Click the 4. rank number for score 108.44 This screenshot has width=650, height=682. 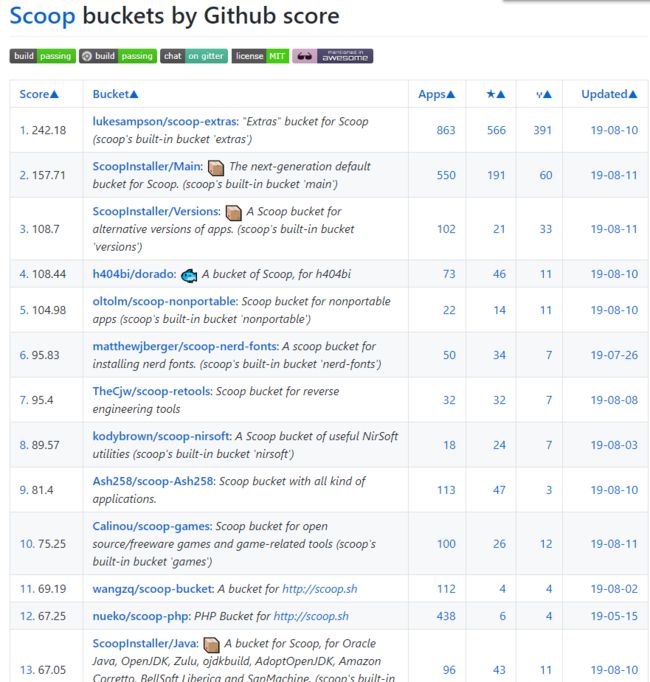click(x=24, y=274)
